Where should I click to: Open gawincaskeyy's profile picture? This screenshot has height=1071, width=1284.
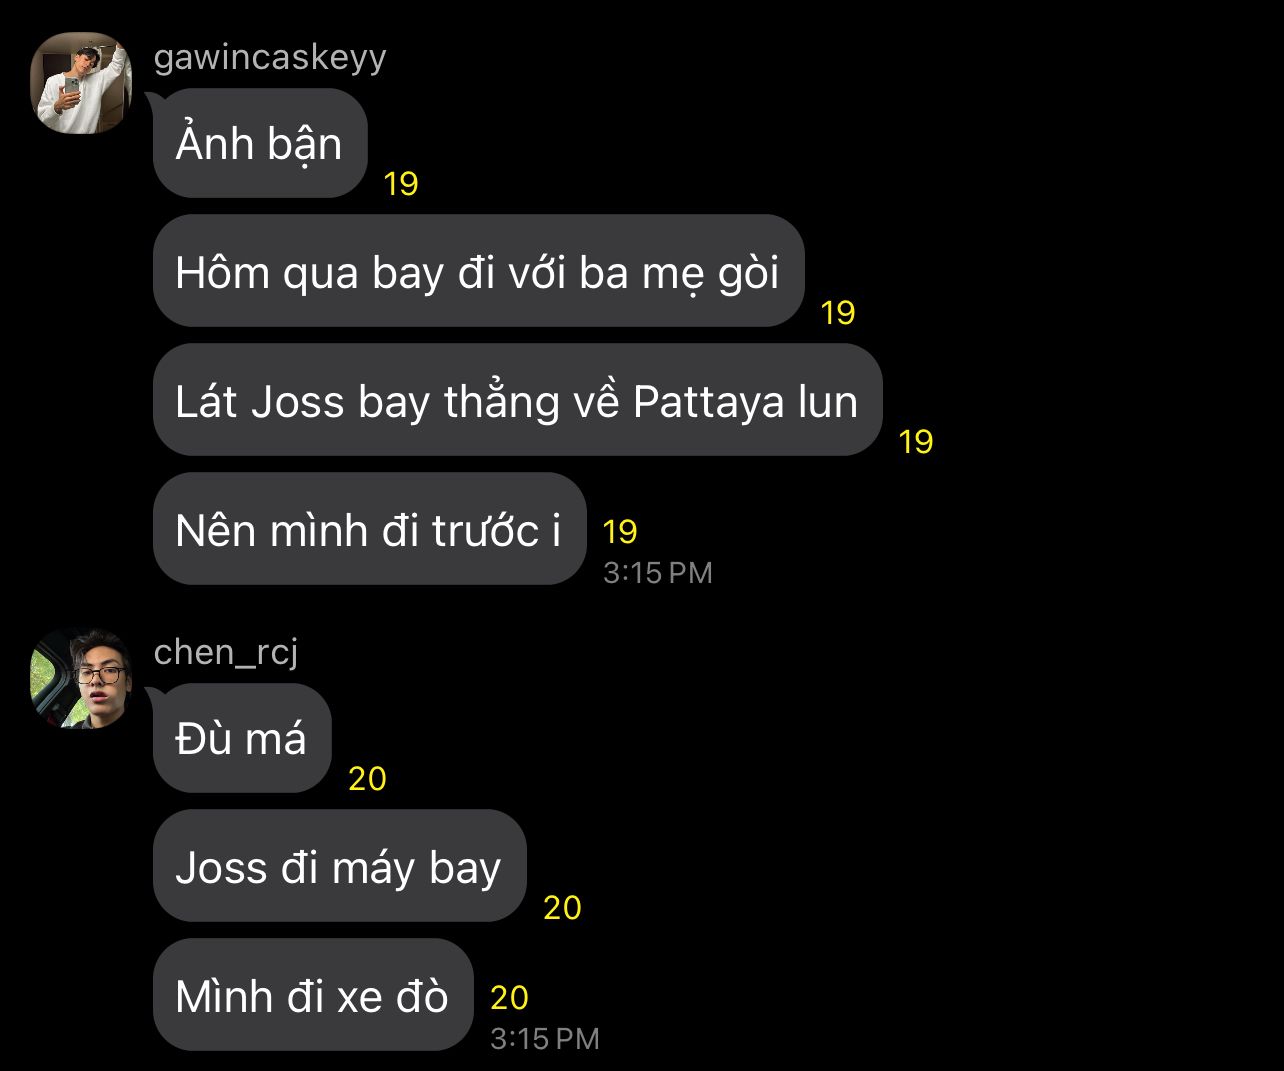point(81,83)
